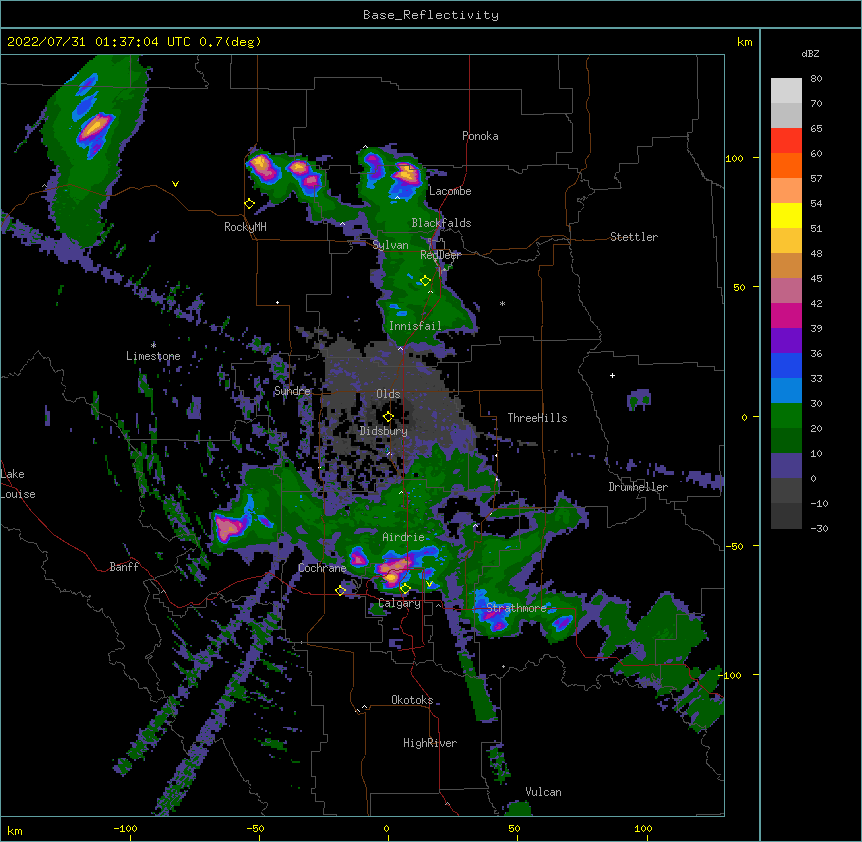Click the Airdrie city label
Viewport: 862px width, 842px height.
tap(404, 537)
